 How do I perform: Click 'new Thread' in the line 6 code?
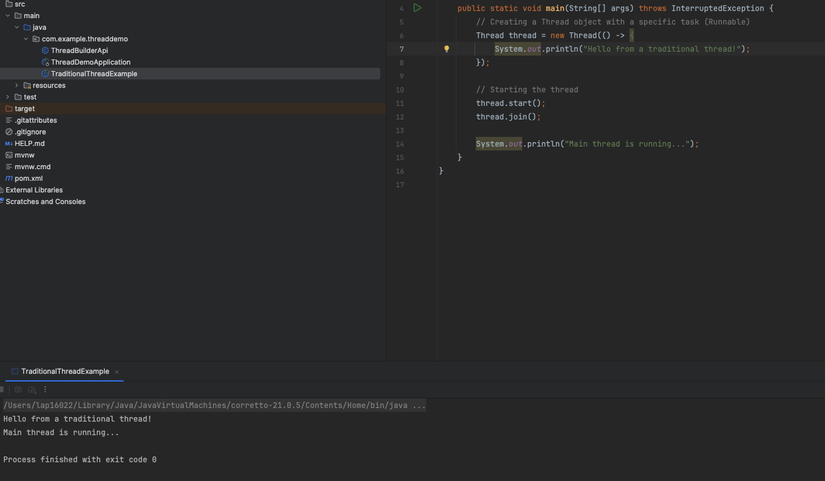pos(574,35)
